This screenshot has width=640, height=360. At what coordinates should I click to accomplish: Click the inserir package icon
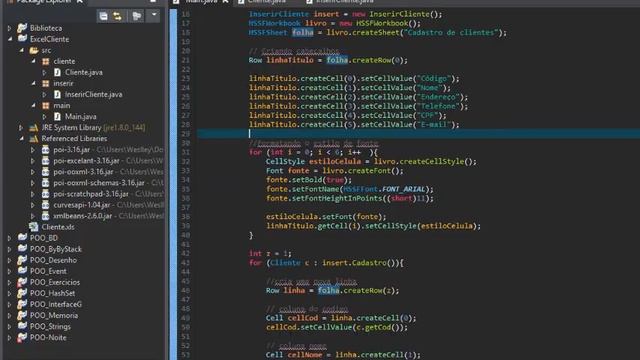(x=46, y=83)
